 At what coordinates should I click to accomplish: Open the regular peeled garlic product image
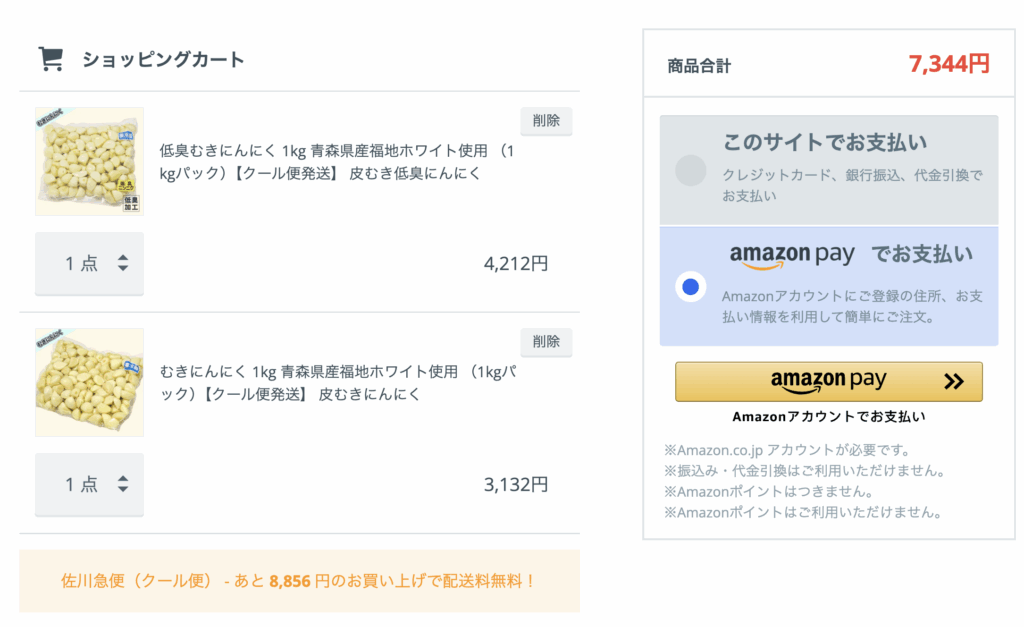(89, 382)
